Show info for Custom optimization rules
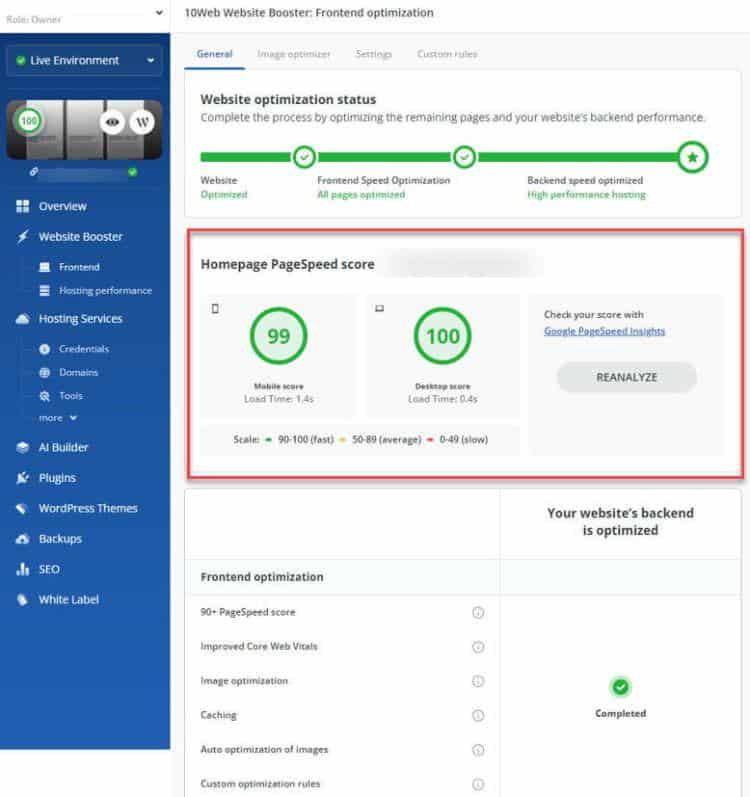Viewport: 750px width, 797px height. coord(478,784)
